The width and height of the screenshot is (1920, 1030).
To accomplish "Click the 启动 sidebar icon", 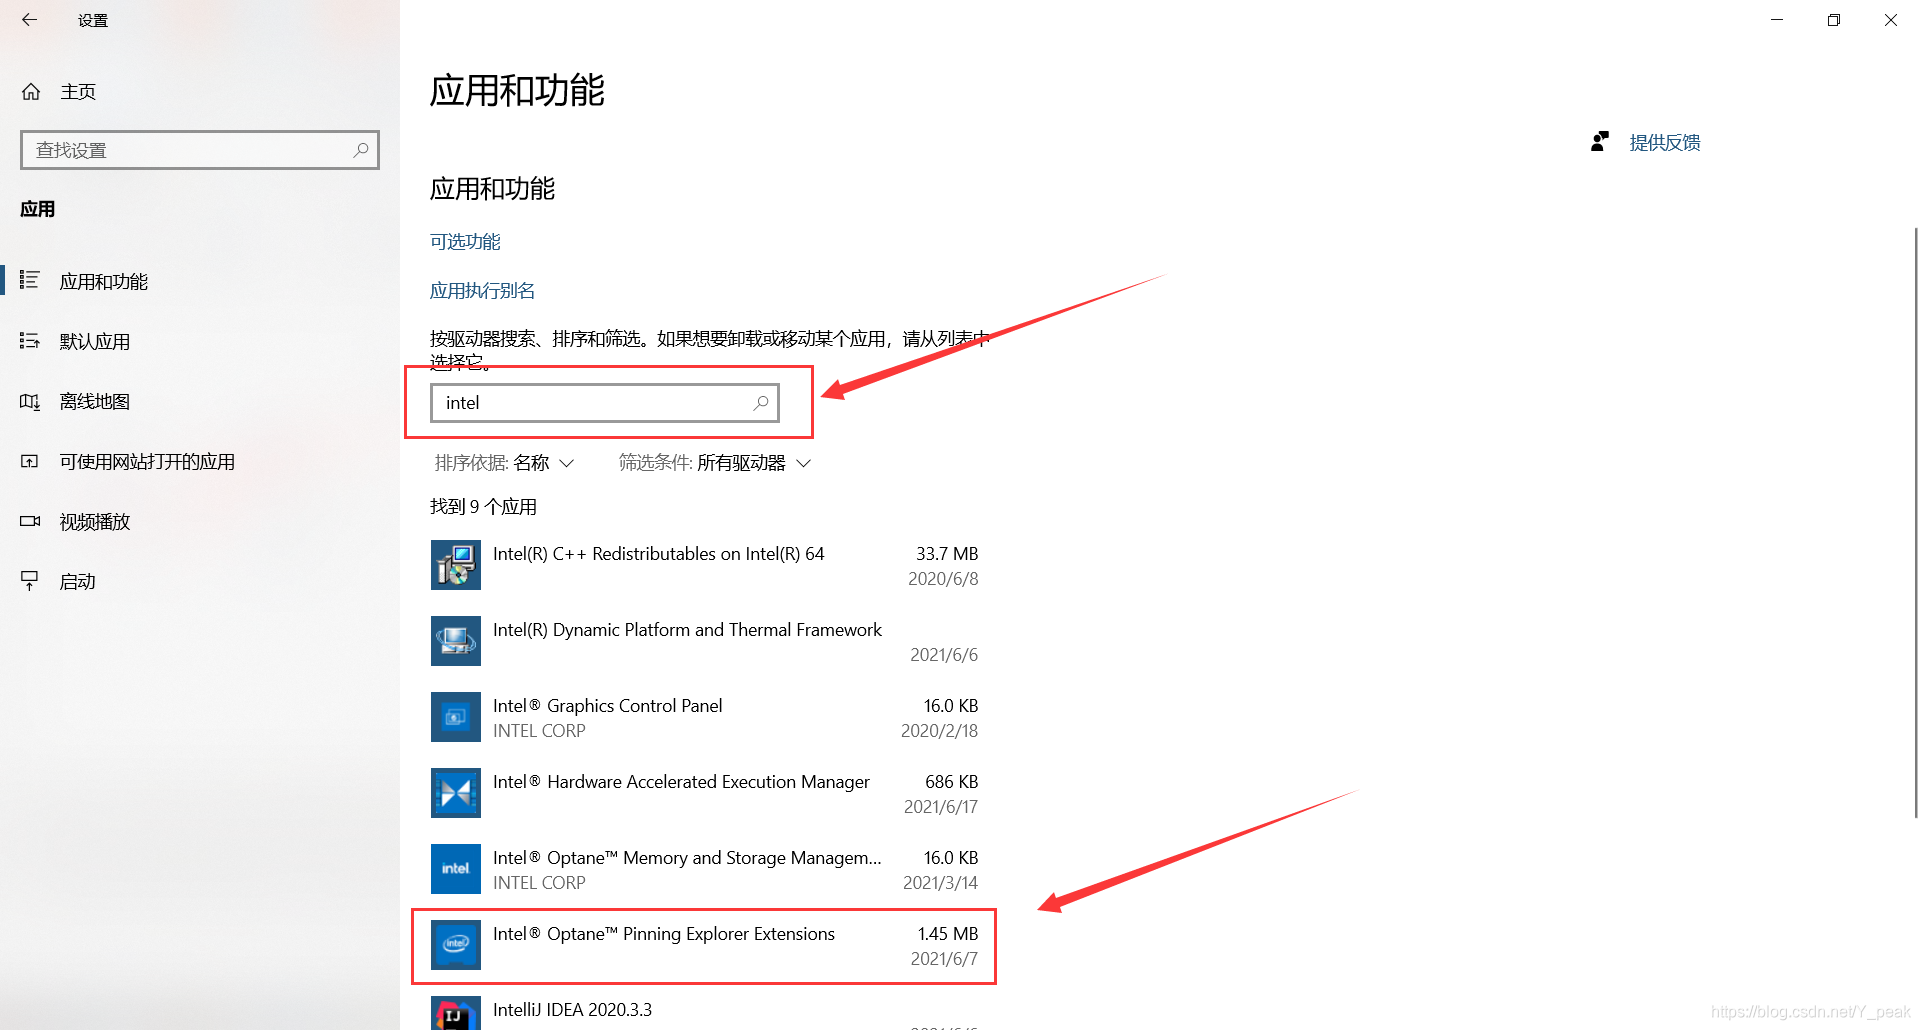I will pos(30,581).
